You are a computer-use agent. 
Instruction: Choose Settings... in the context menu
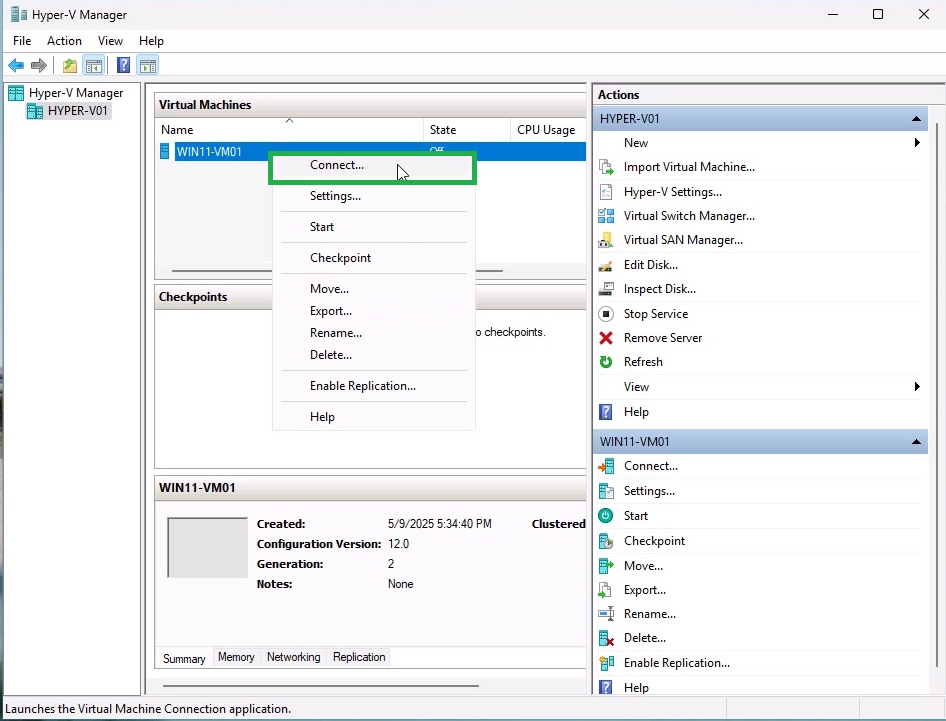click(x=374, y=196)
